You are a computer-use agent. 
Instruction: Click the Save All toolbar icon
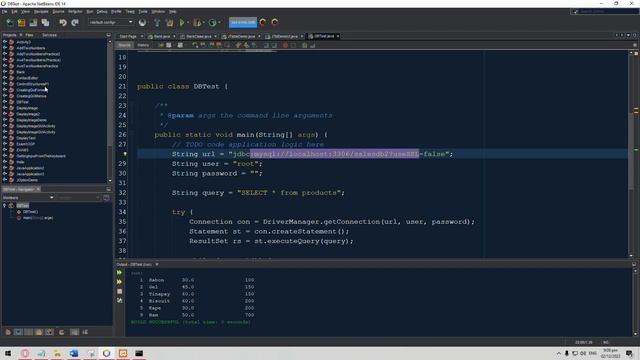tap(45, 22)
